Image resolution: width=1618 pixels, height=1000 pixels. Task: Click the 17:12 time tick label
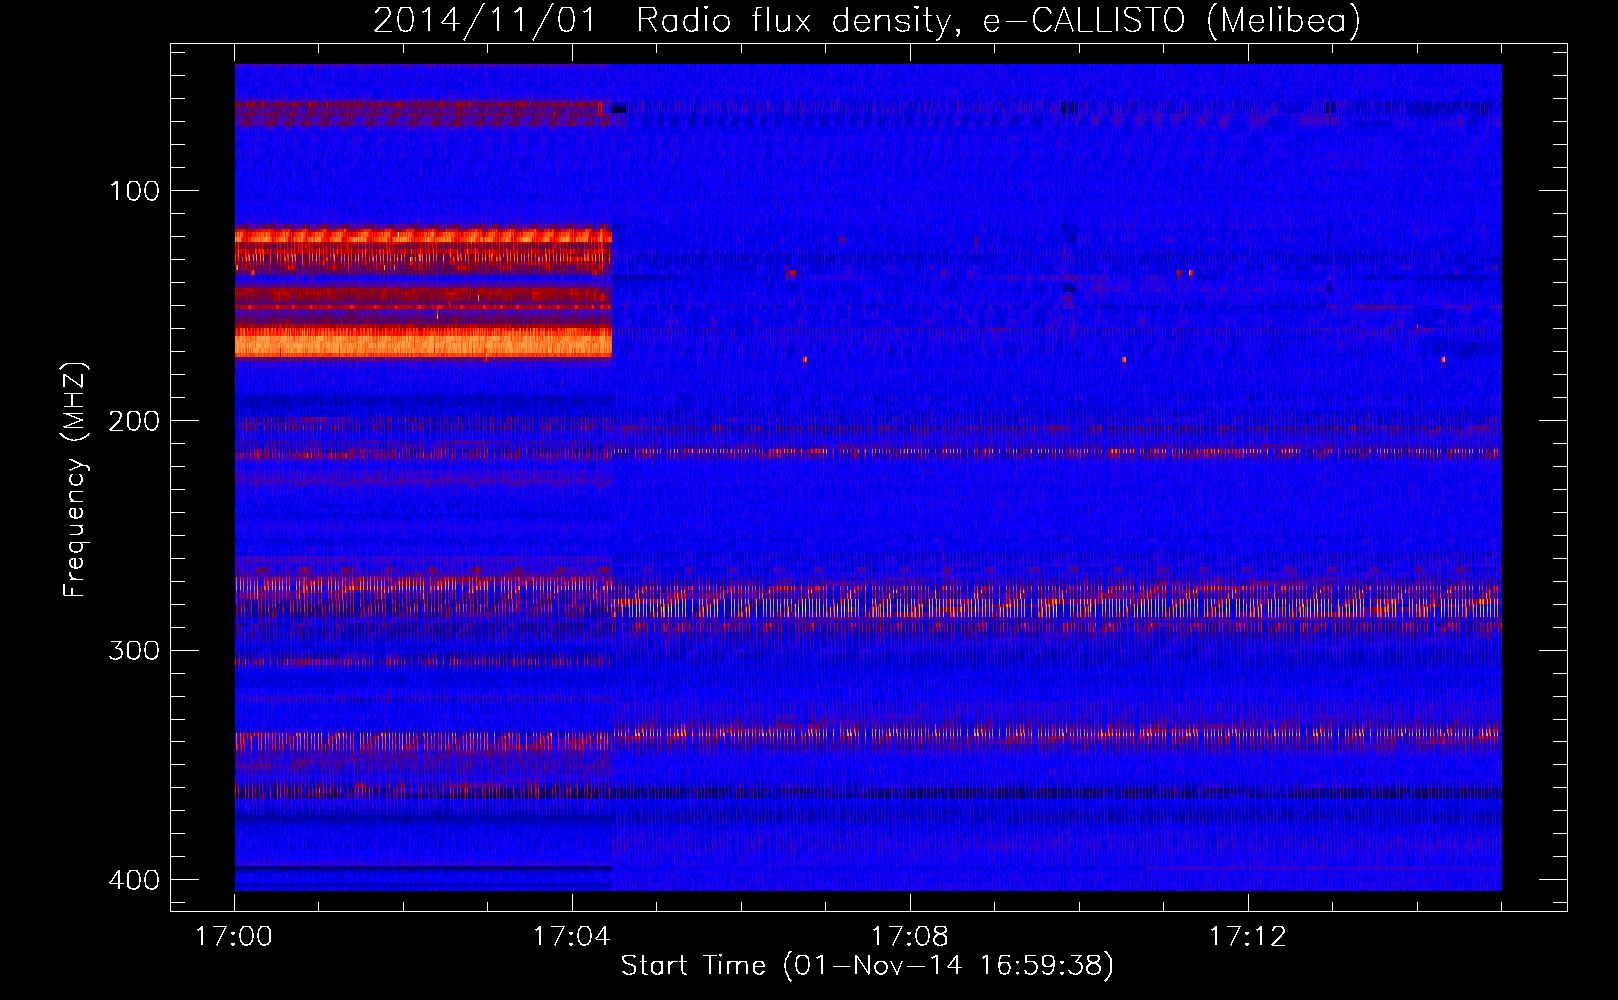coord(1248,937)
